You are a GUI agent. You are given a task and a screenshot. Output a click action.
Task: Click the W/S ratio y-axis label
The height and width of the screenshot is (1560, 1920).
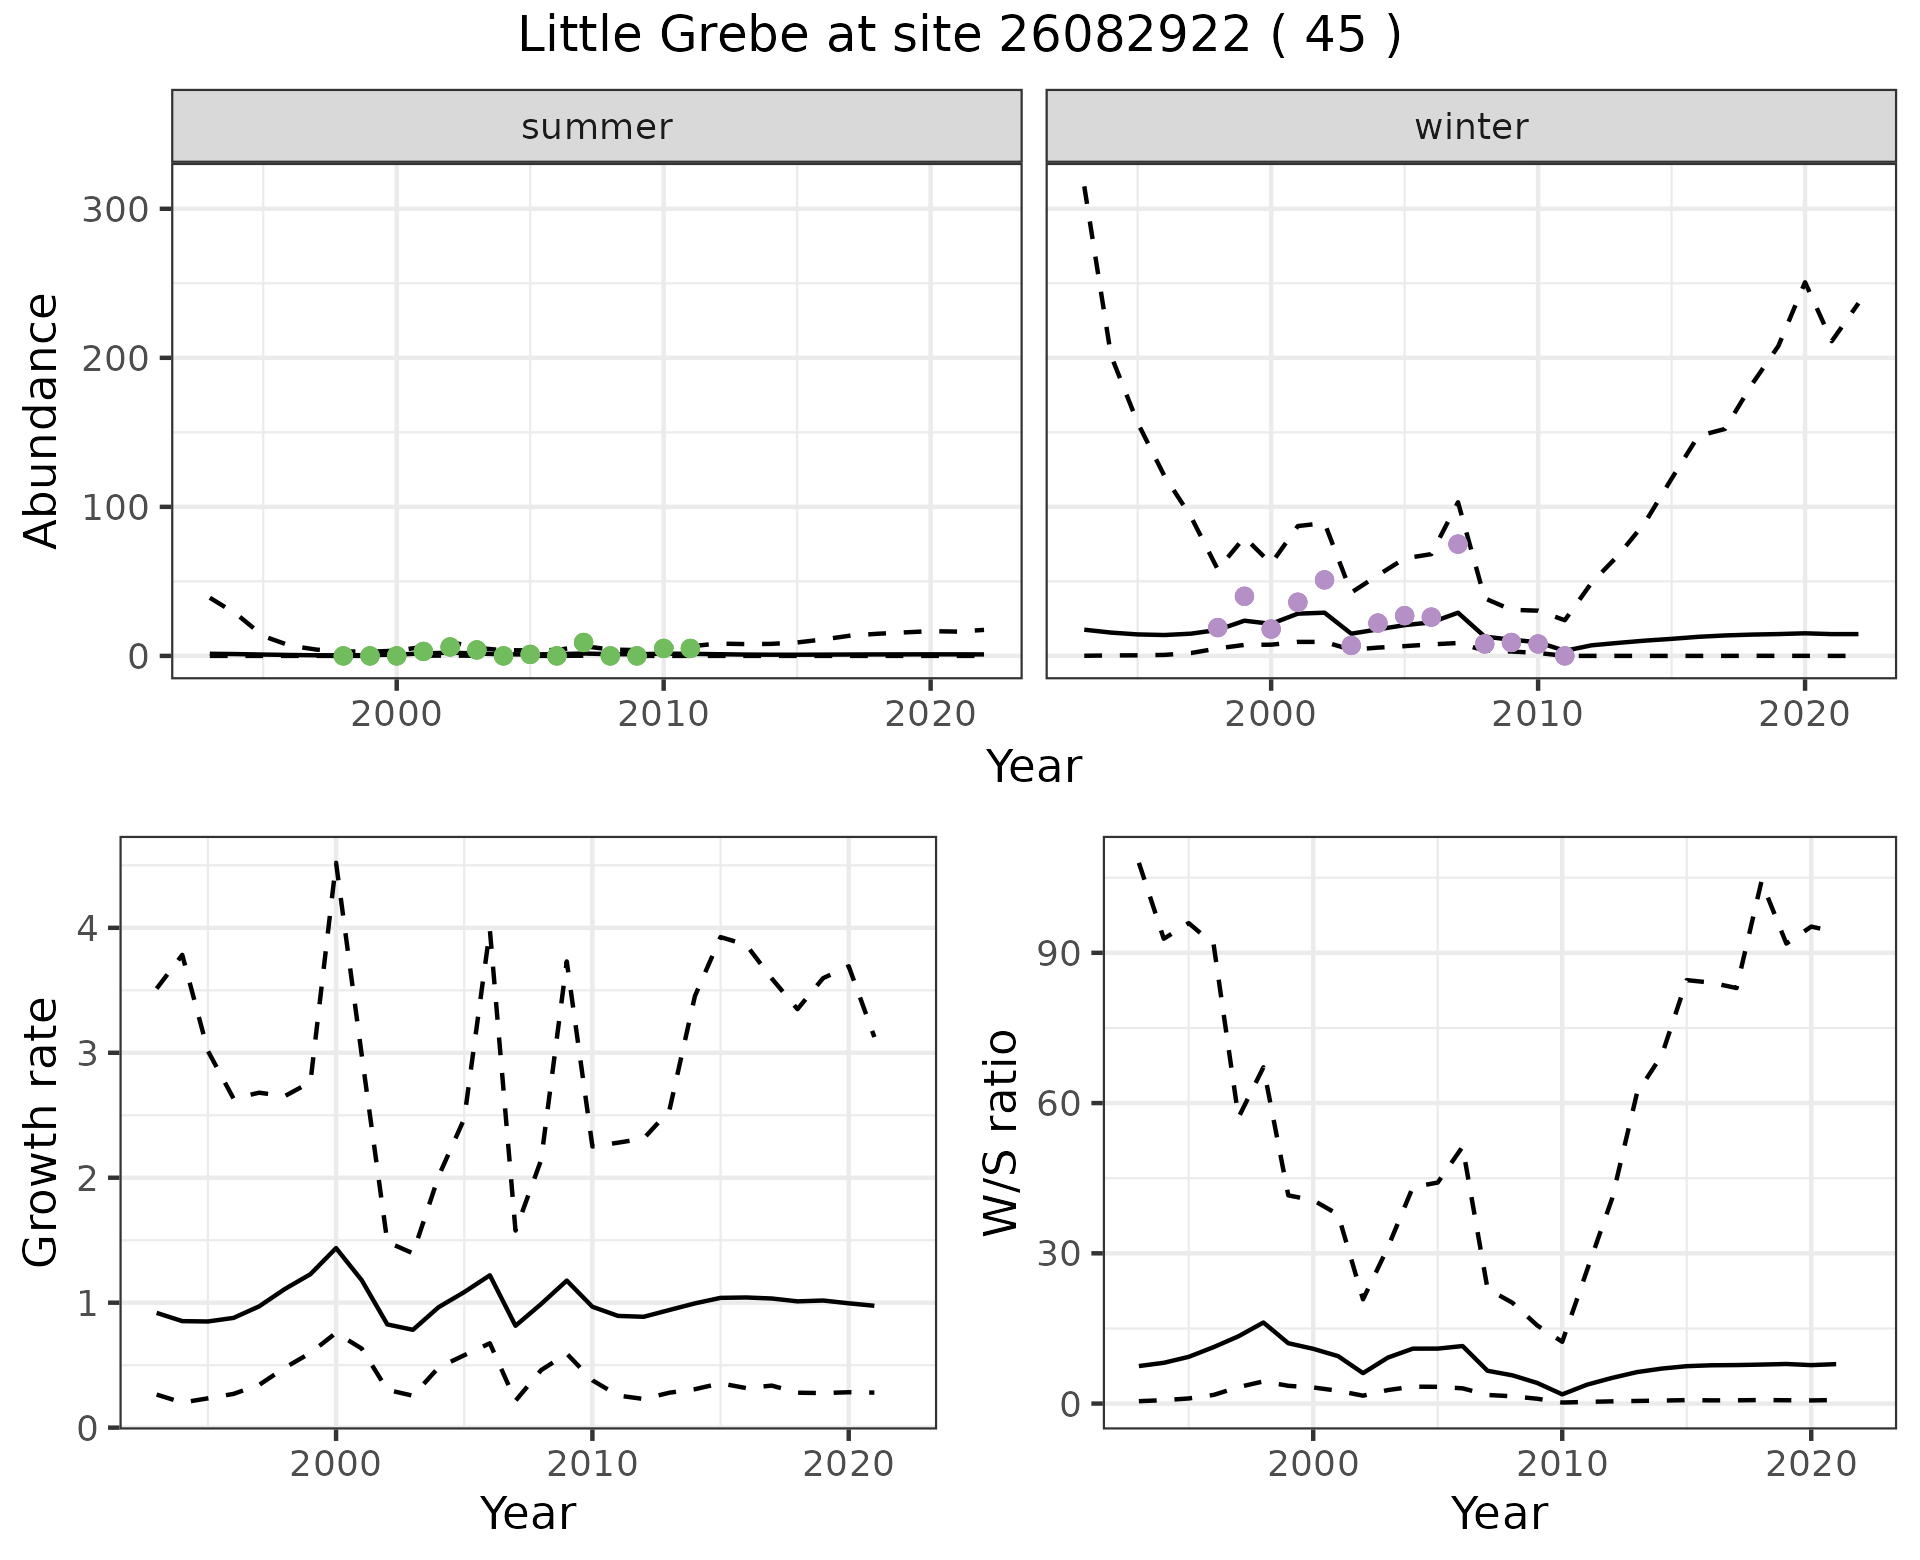coord(1000,1132)
